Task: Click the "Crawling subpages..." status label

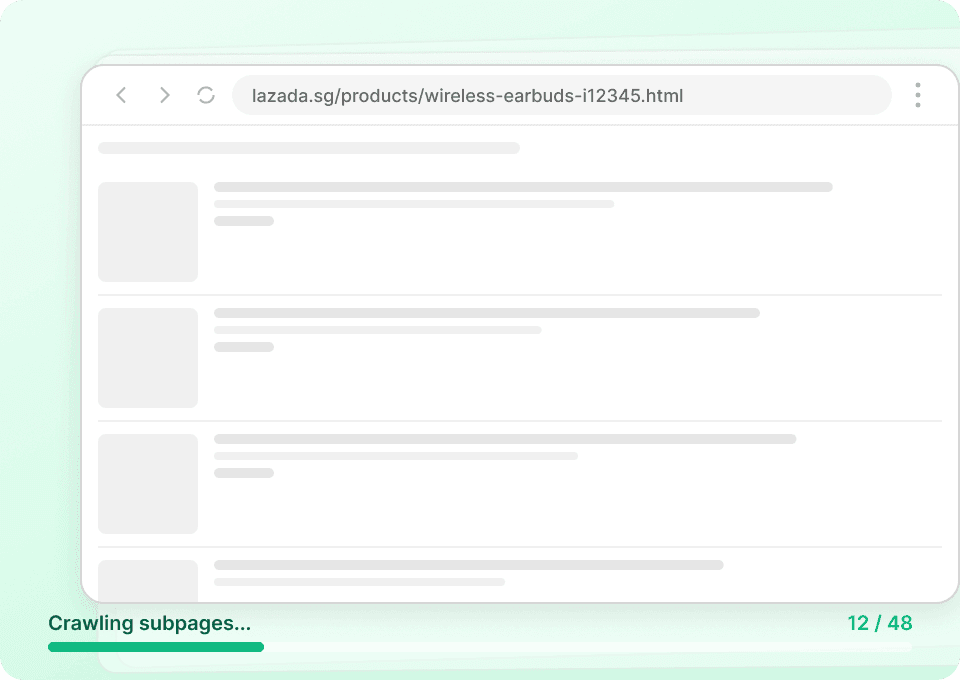Action: point(149,623)
